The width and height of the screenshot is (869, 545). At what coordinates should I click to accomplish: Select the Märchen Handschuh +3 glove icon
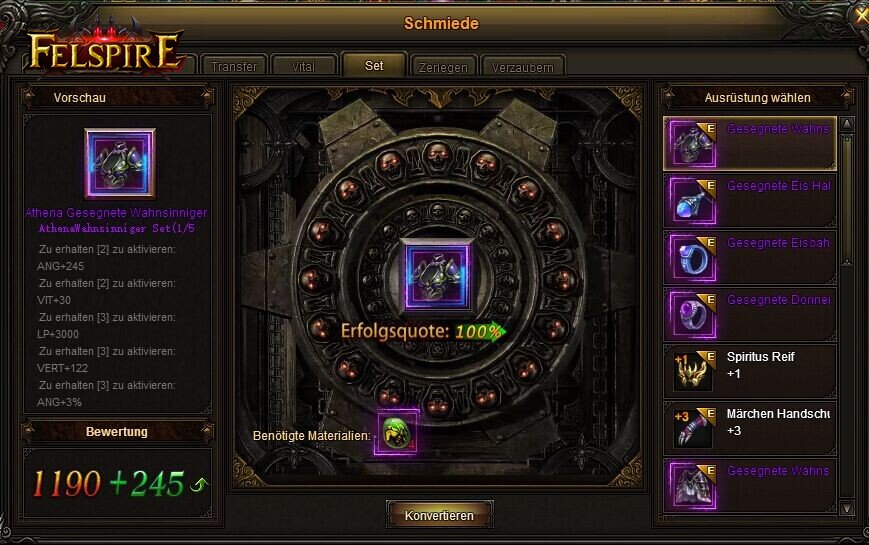[x=692, y=429]
